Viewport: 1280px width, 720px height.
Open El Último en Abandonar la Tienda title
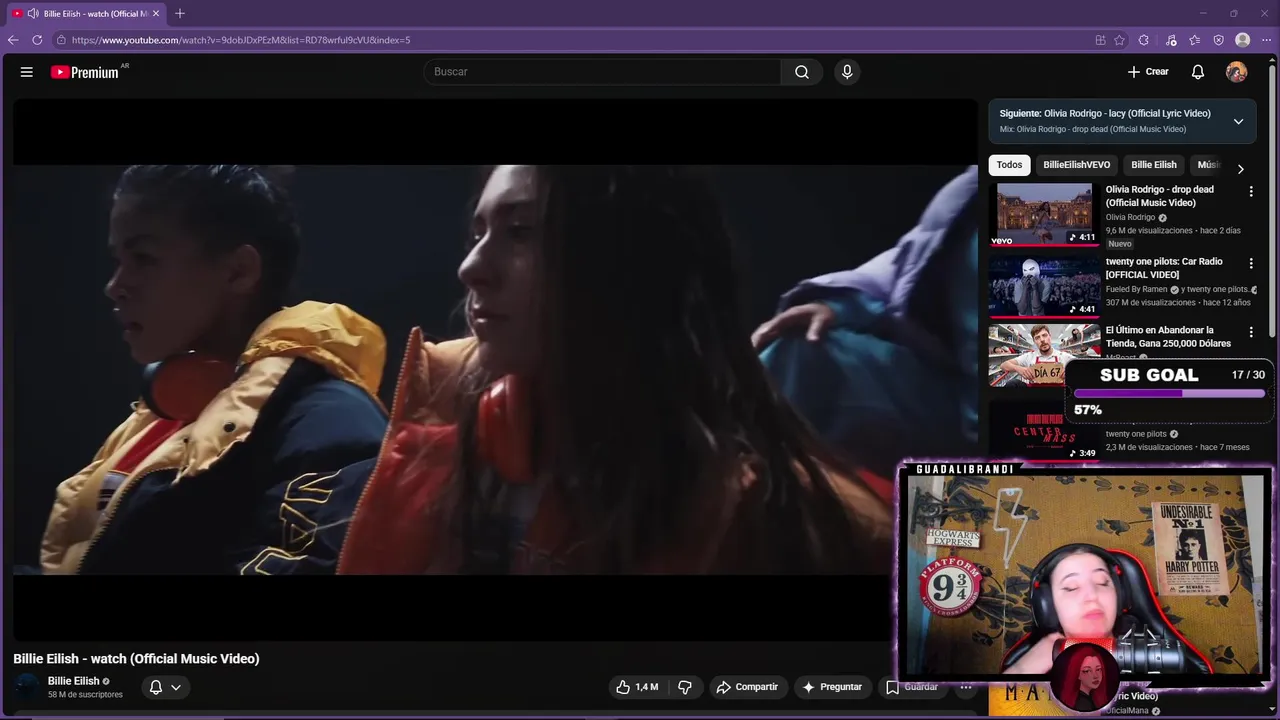1168,337
